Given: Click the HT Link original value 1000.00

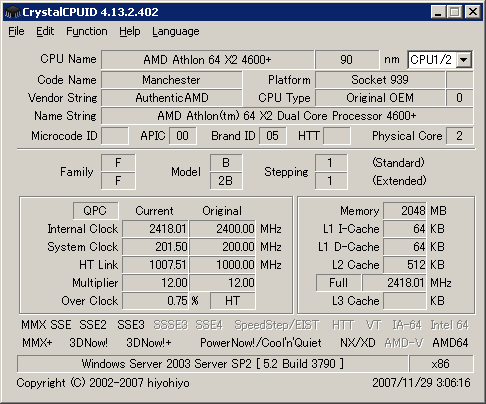Looking at the screenshot, I should point(222,265).
